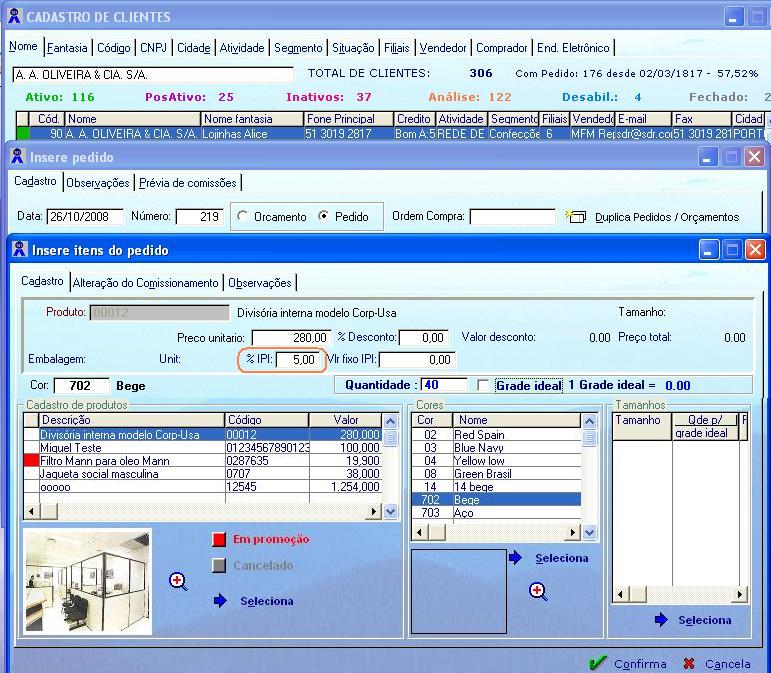Close the Insere pedido window
Image resolution: width=771 pixels, height=673 pixels.
(x=754, y=157)
